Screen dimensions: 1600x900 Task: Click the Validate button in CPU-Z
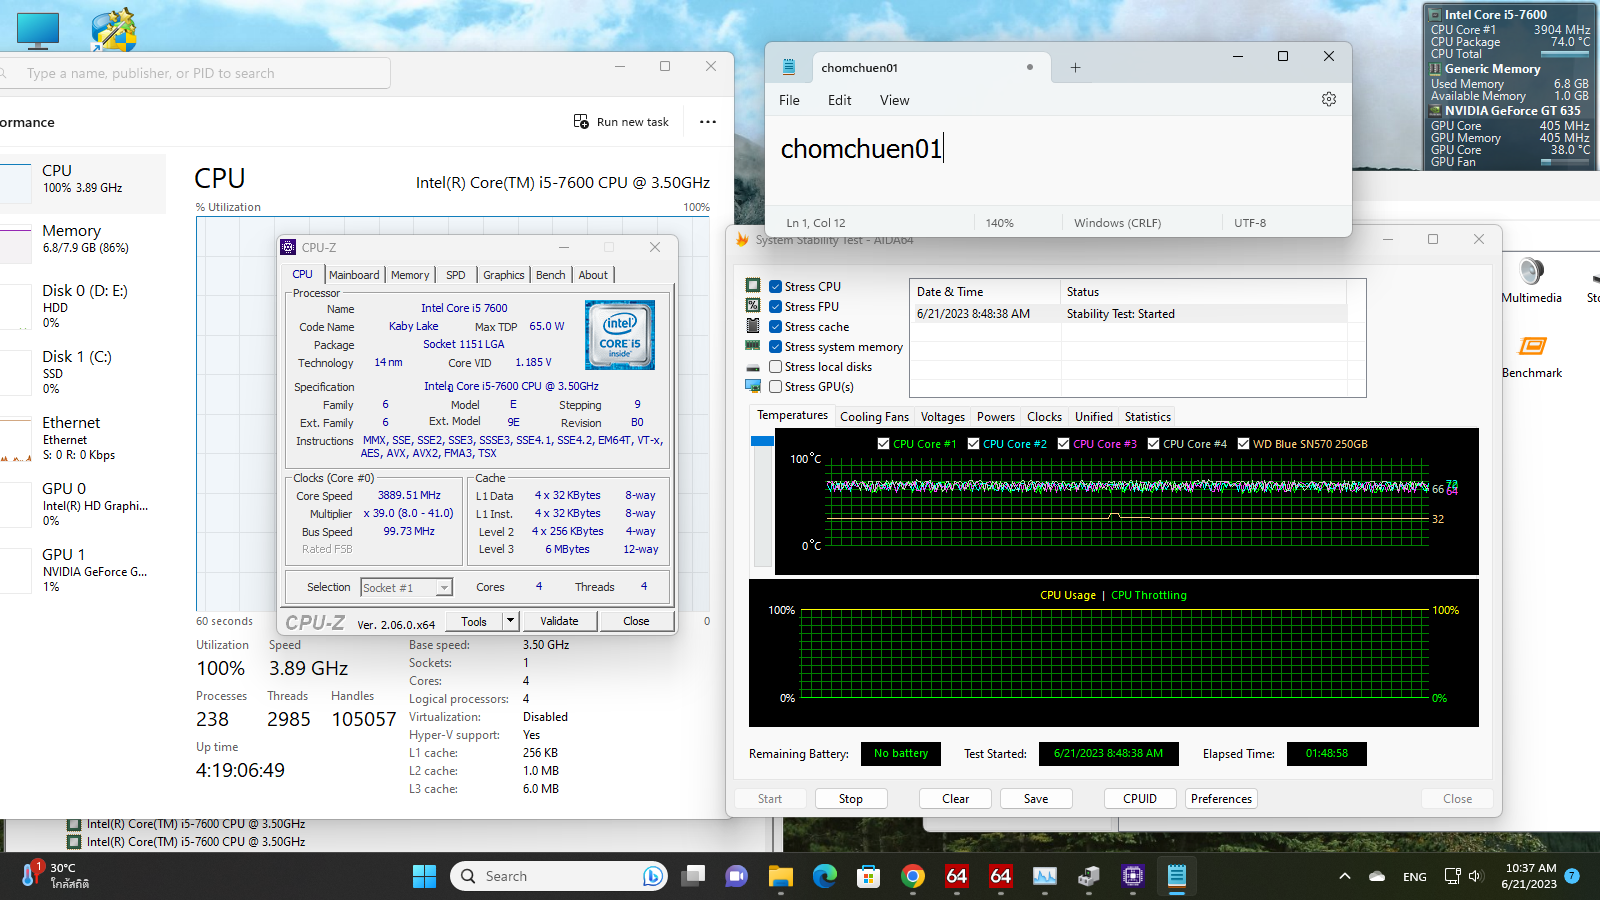[x=559, y=621]
